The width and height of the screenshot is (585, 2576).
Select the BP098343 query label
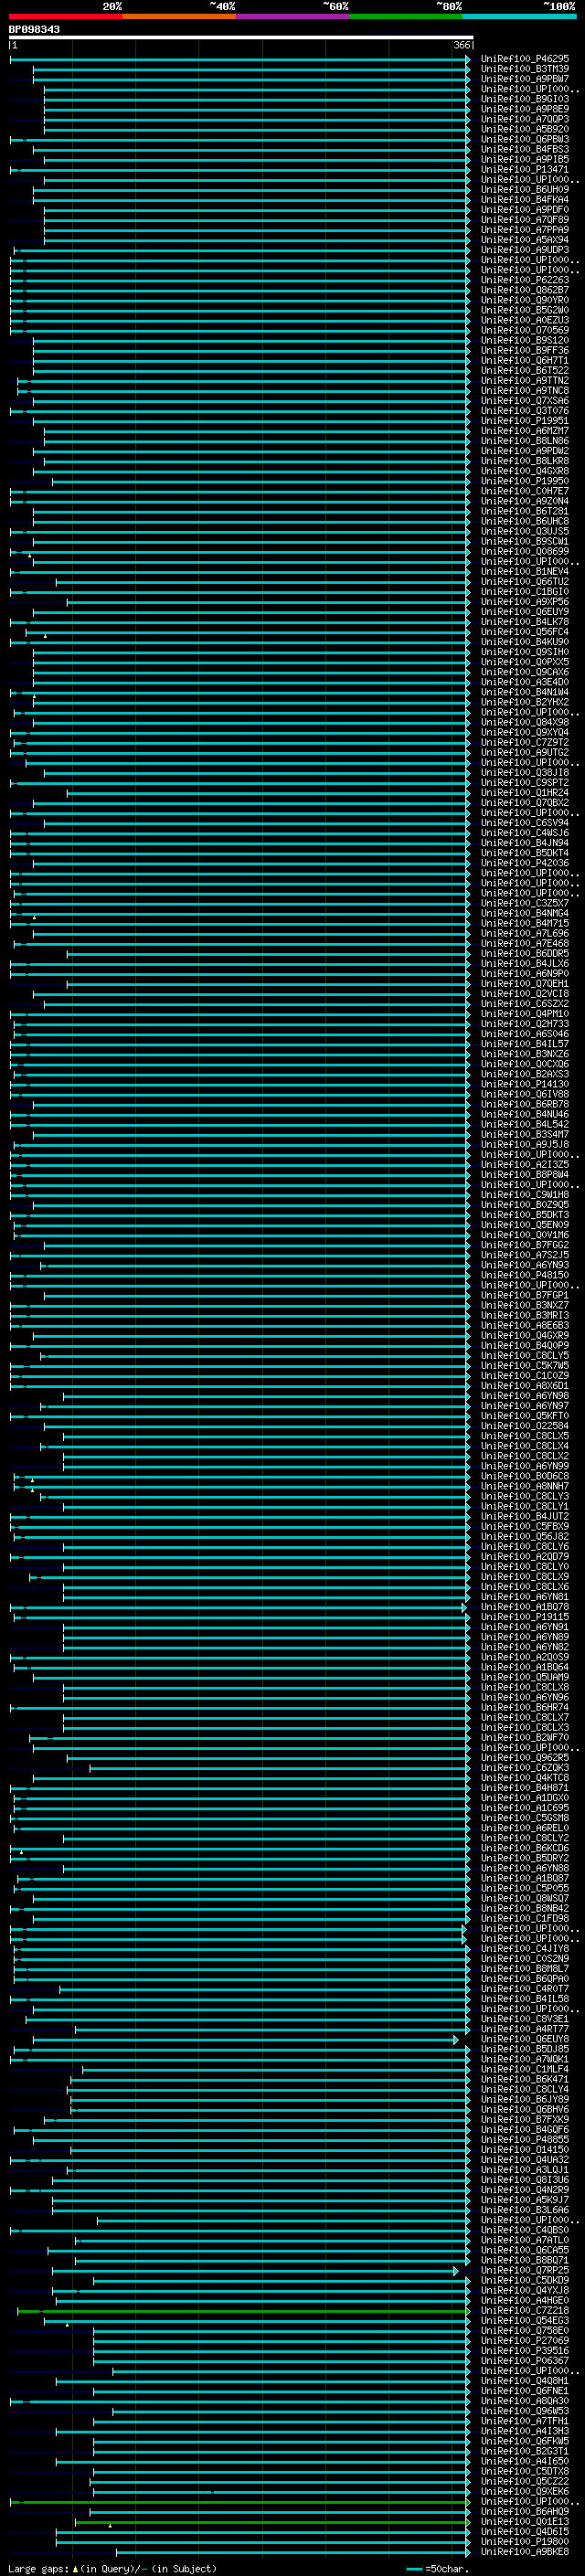[x=34, y=29]
